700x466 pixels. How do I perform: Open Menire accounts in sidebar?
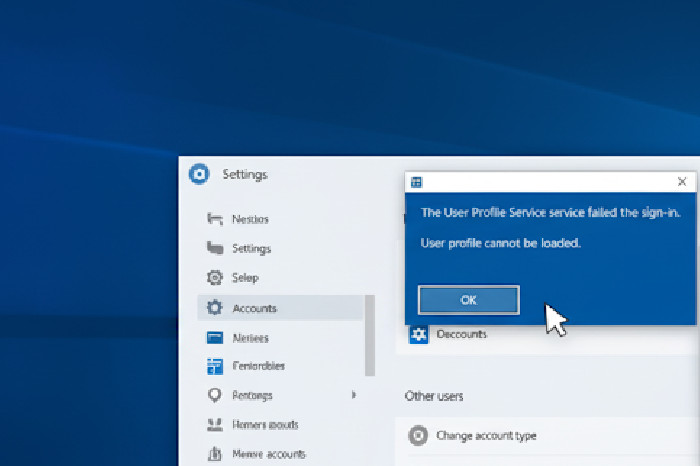269,454
